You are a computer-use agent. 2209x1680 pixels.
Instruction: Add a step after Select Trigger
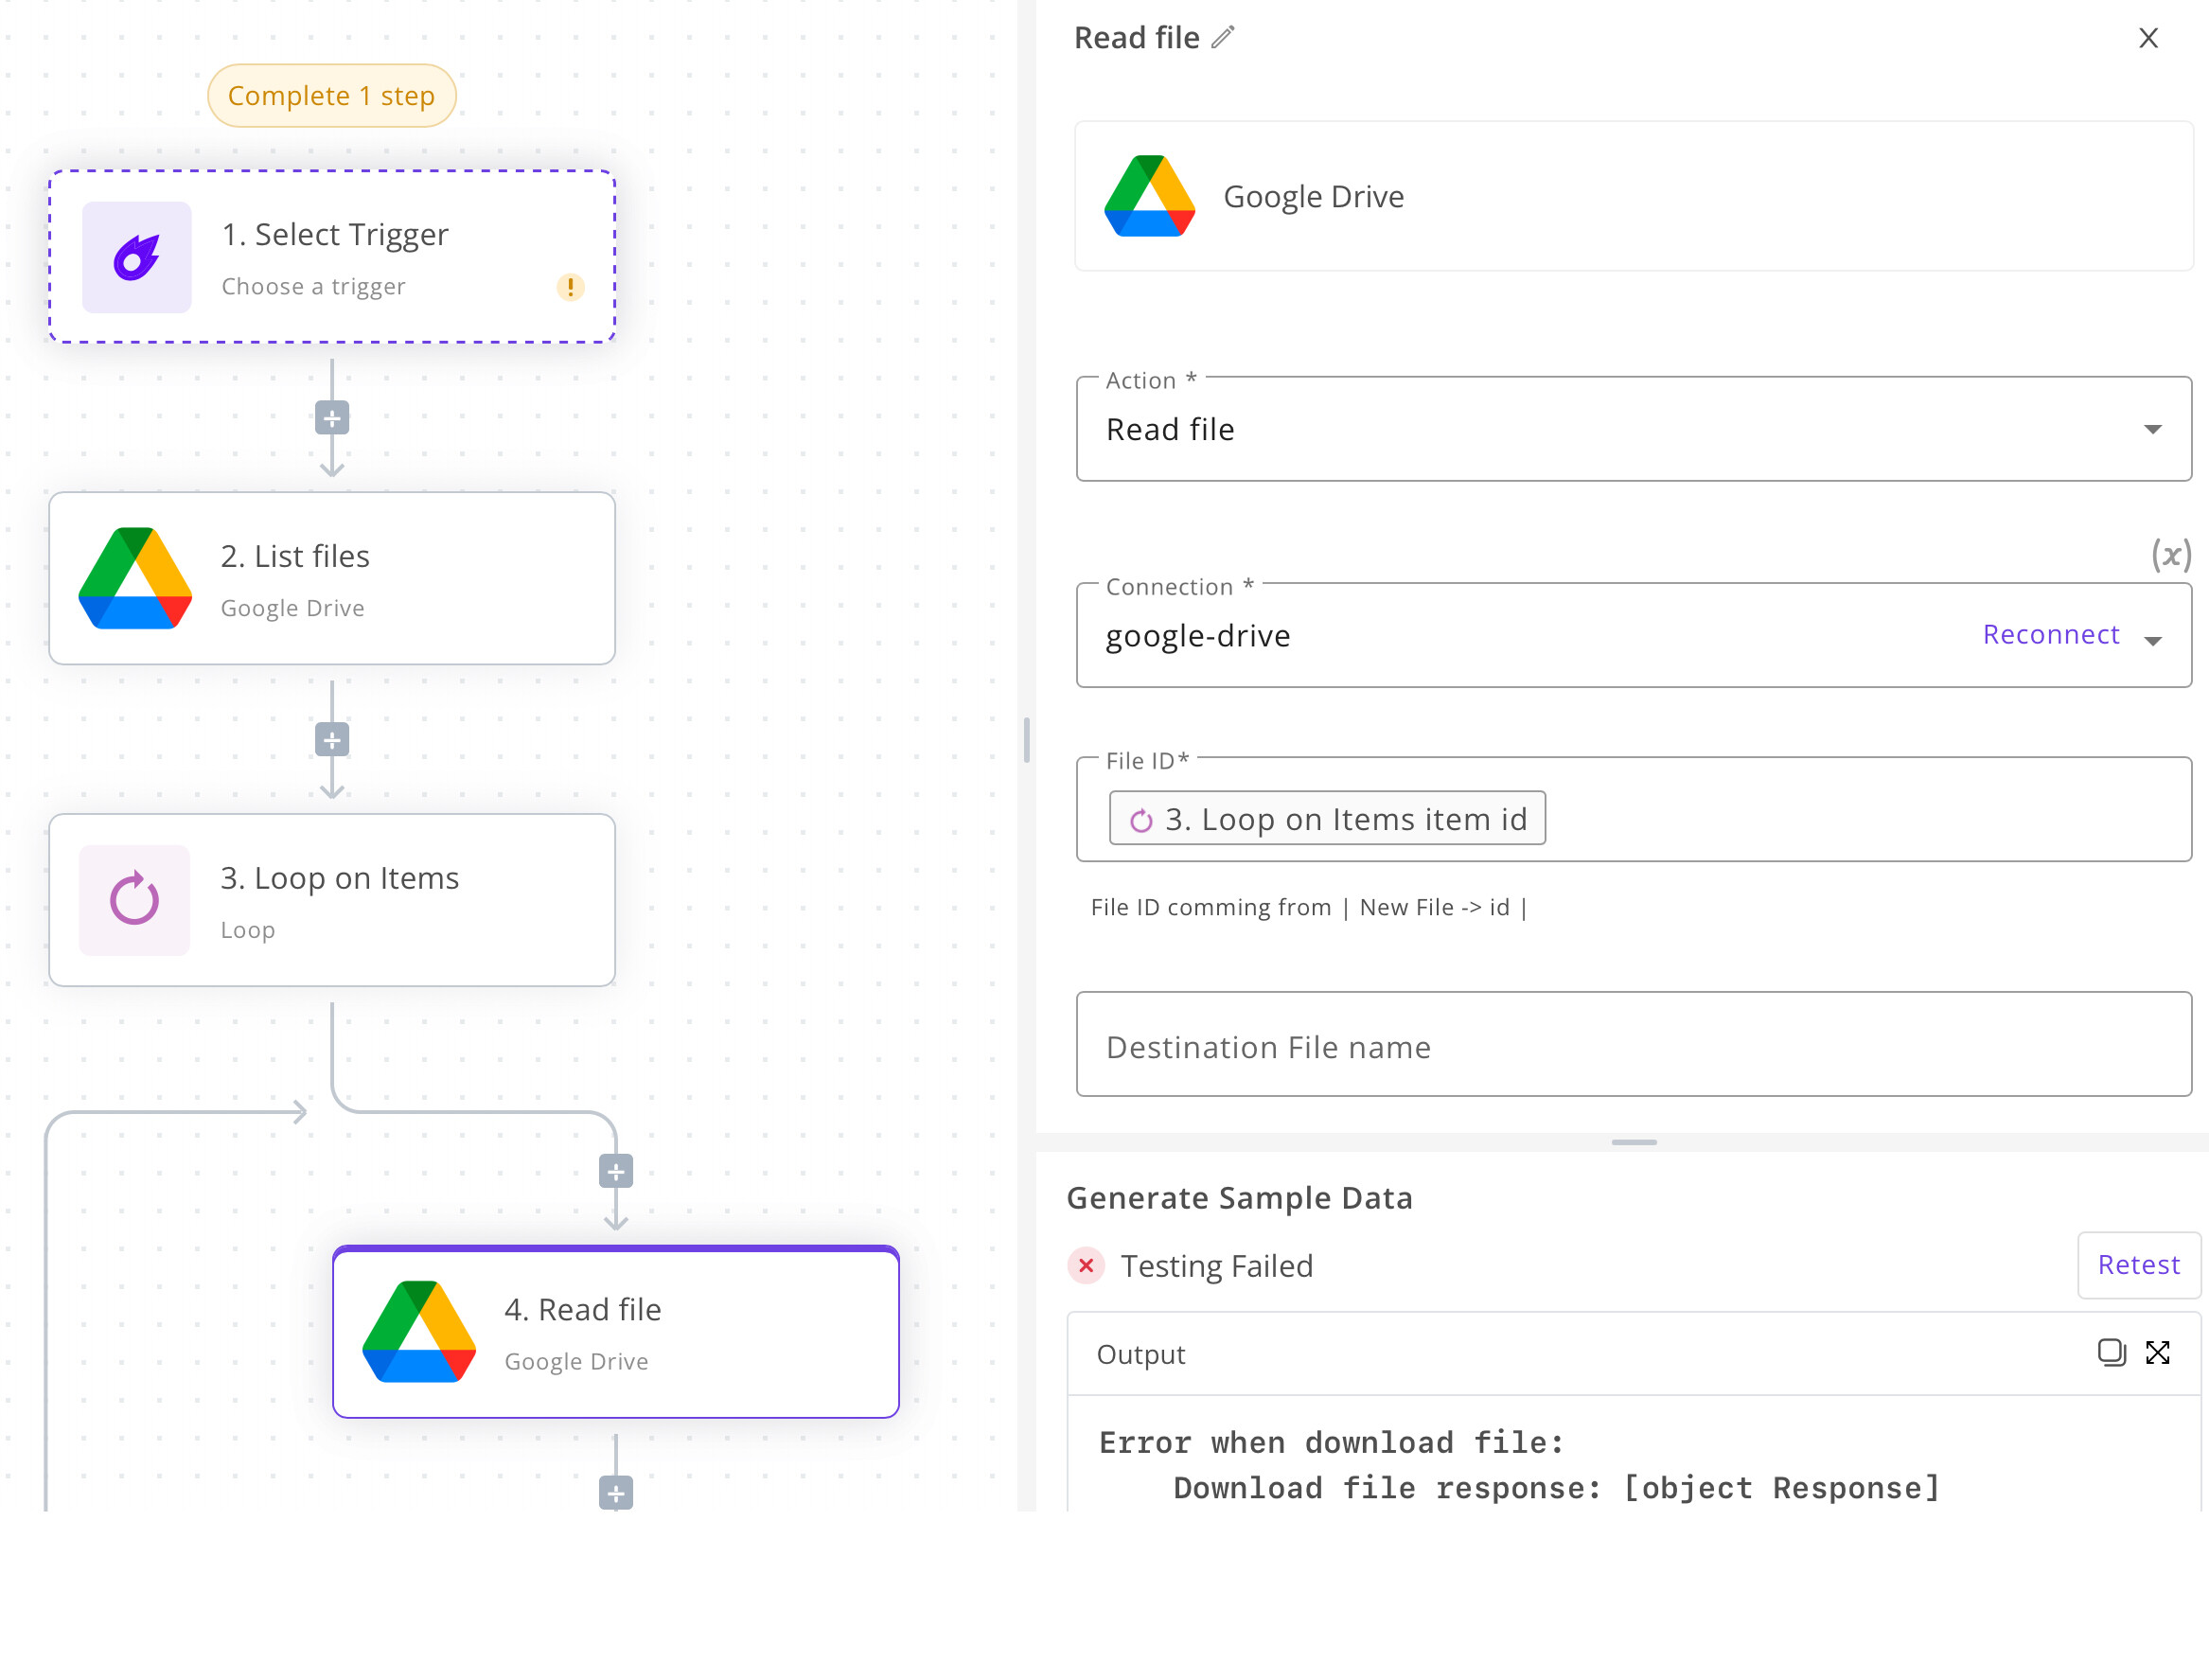(x=331, y=418)
